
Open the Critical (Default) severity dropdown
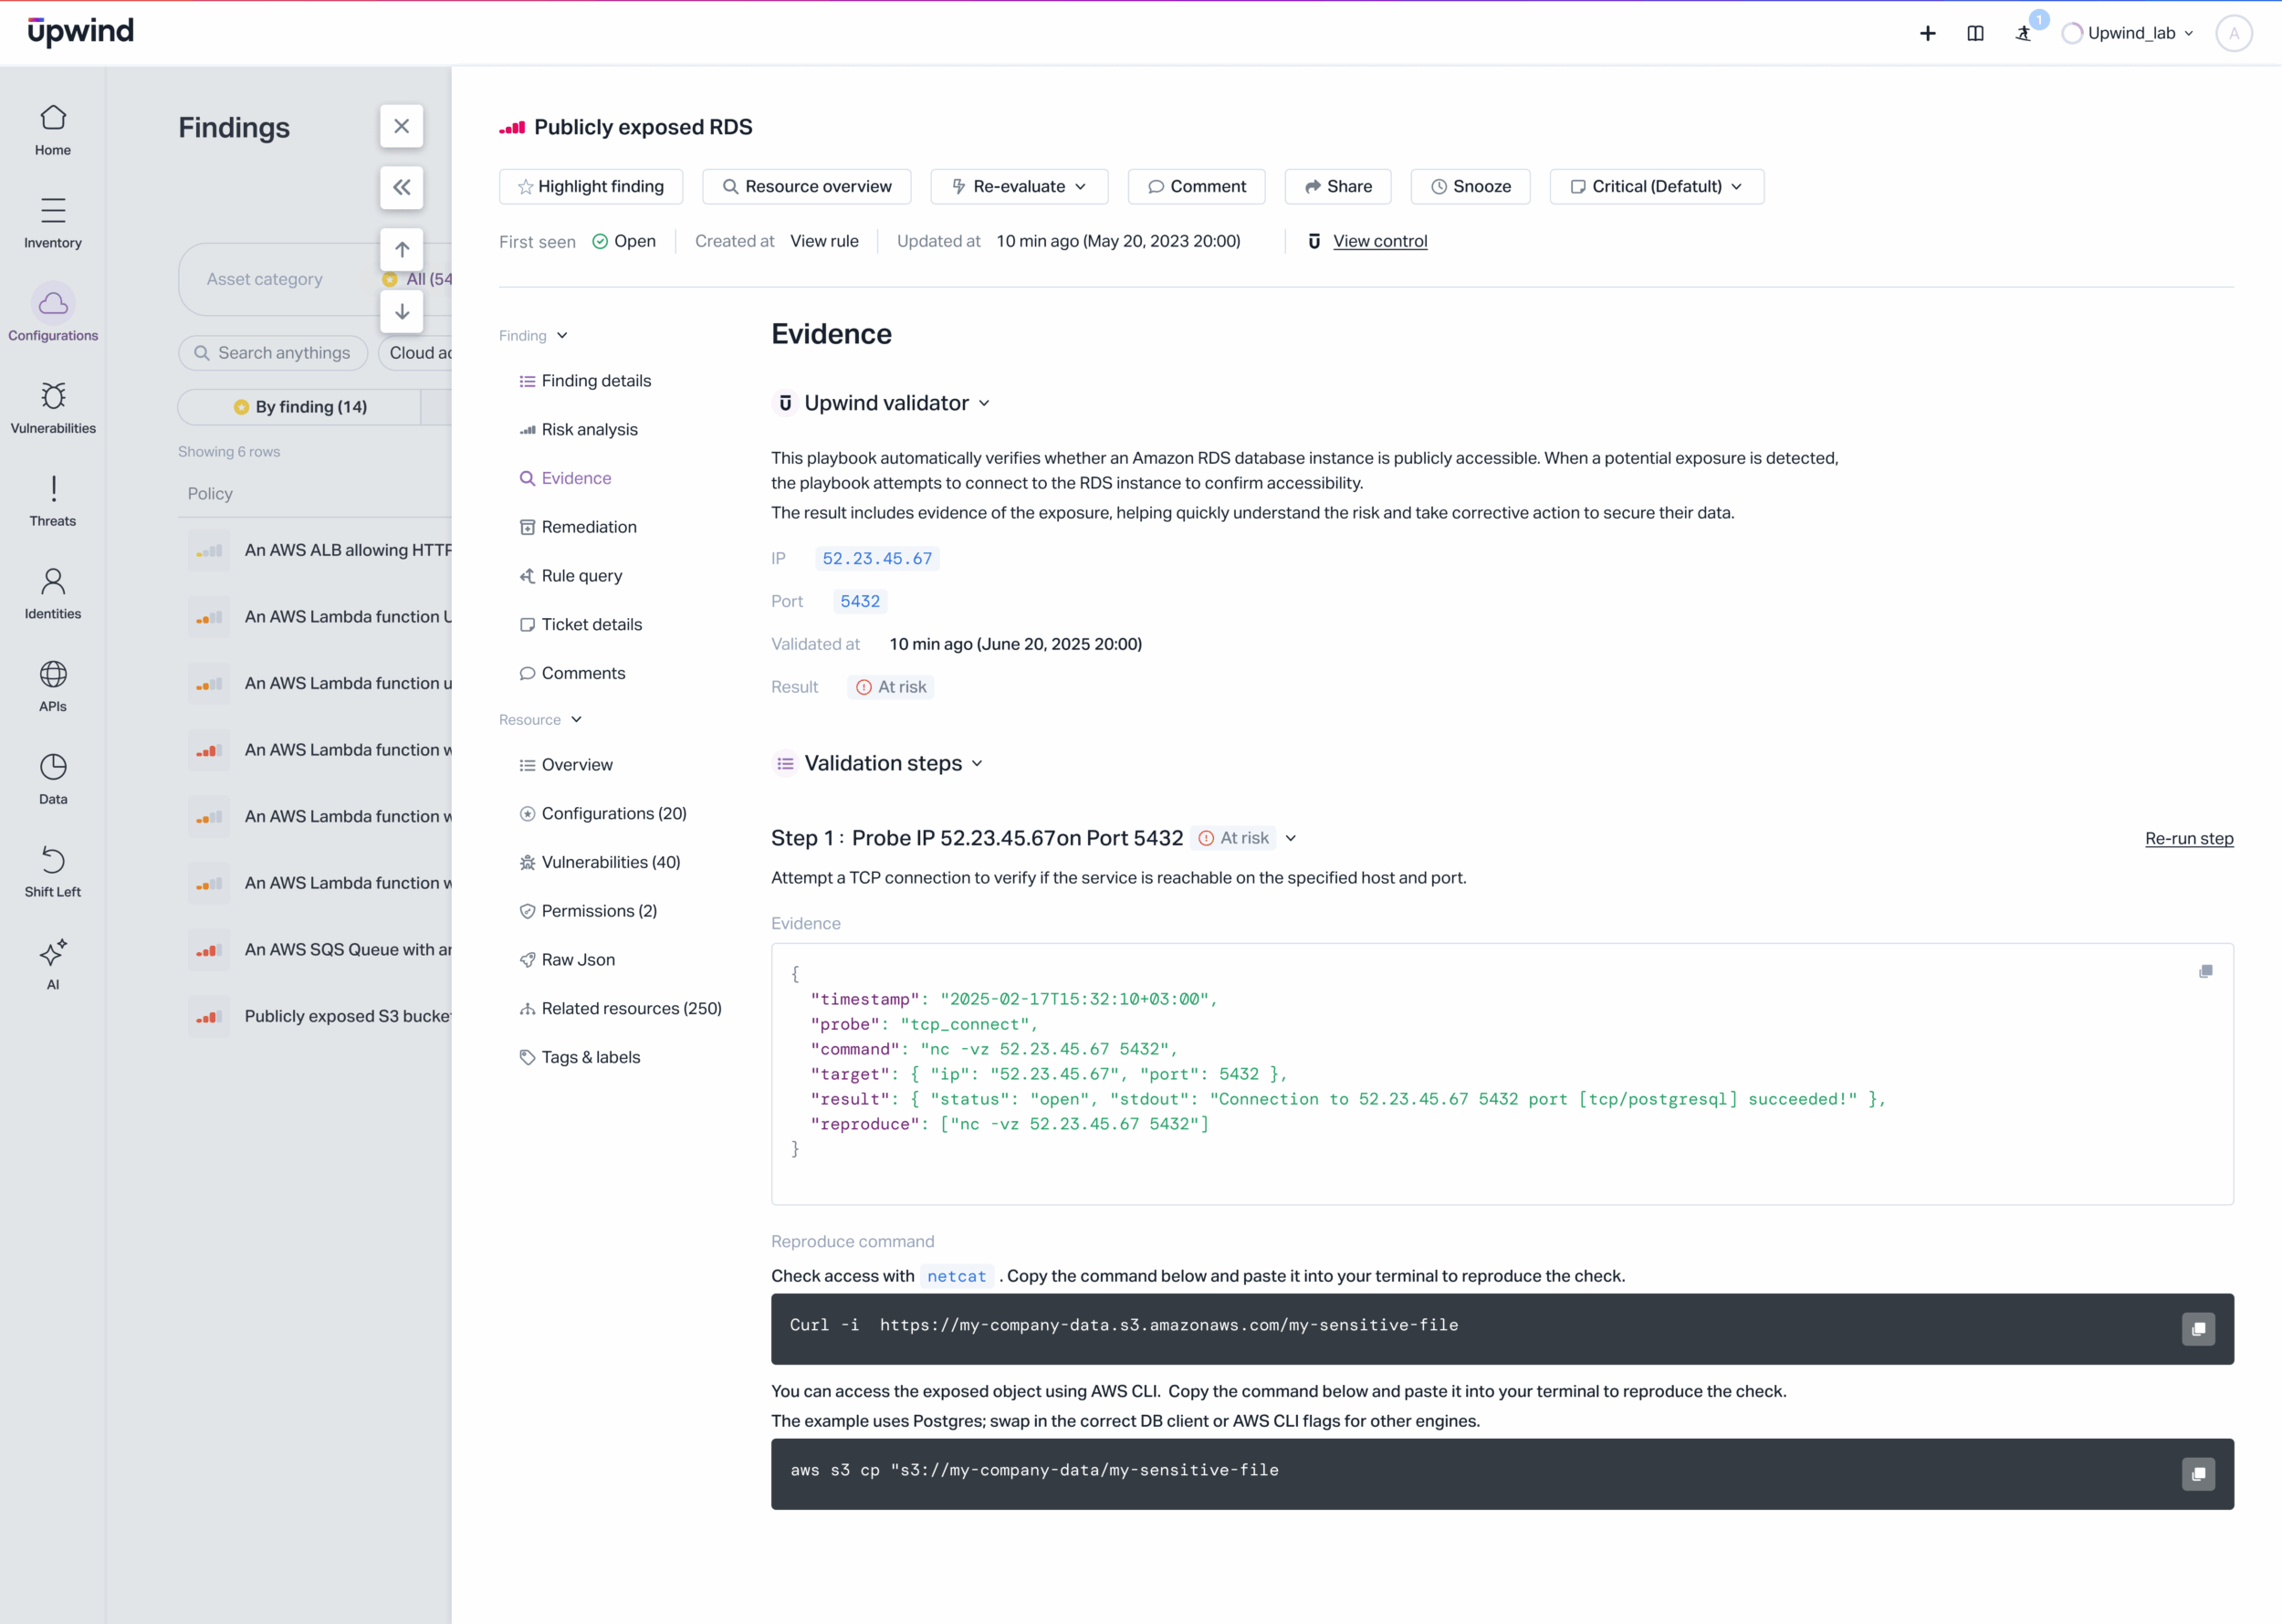(x=1656, y=187)
